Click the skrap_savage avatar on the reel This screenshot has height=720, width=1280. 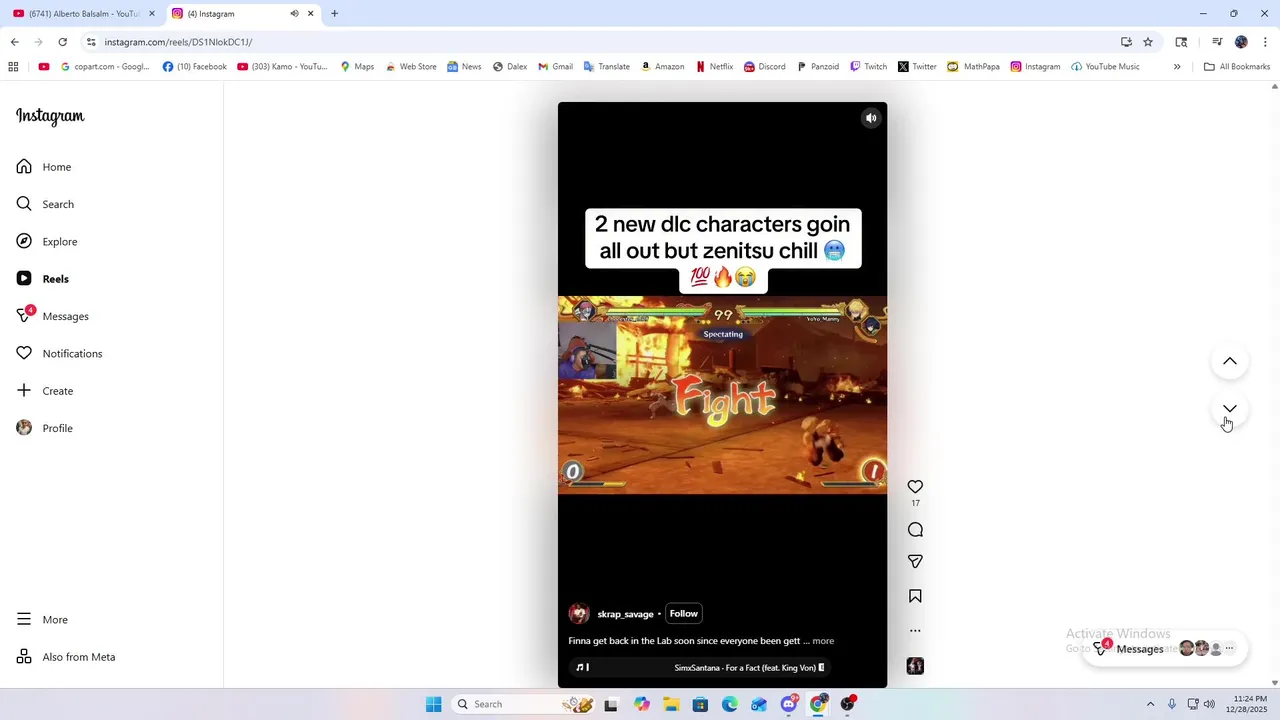[579, 614]
